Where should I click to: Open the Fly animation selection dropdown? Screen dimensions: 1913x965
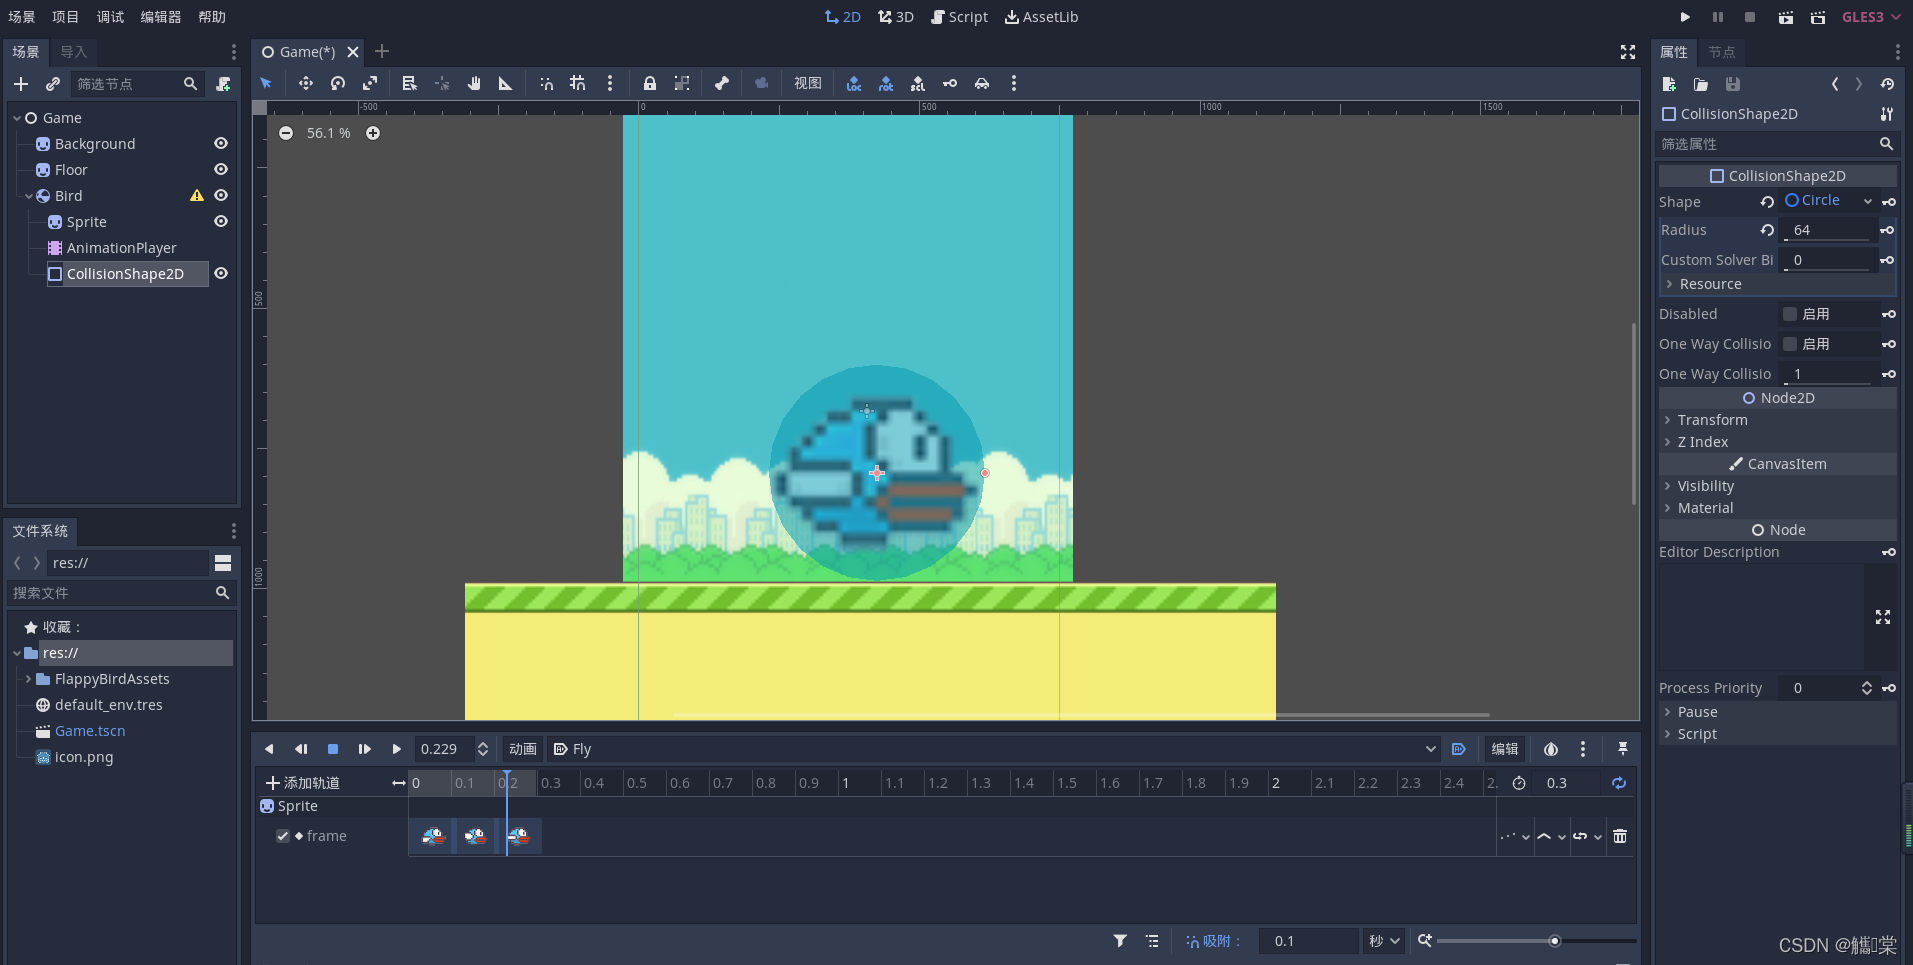(x=994, y=749)
